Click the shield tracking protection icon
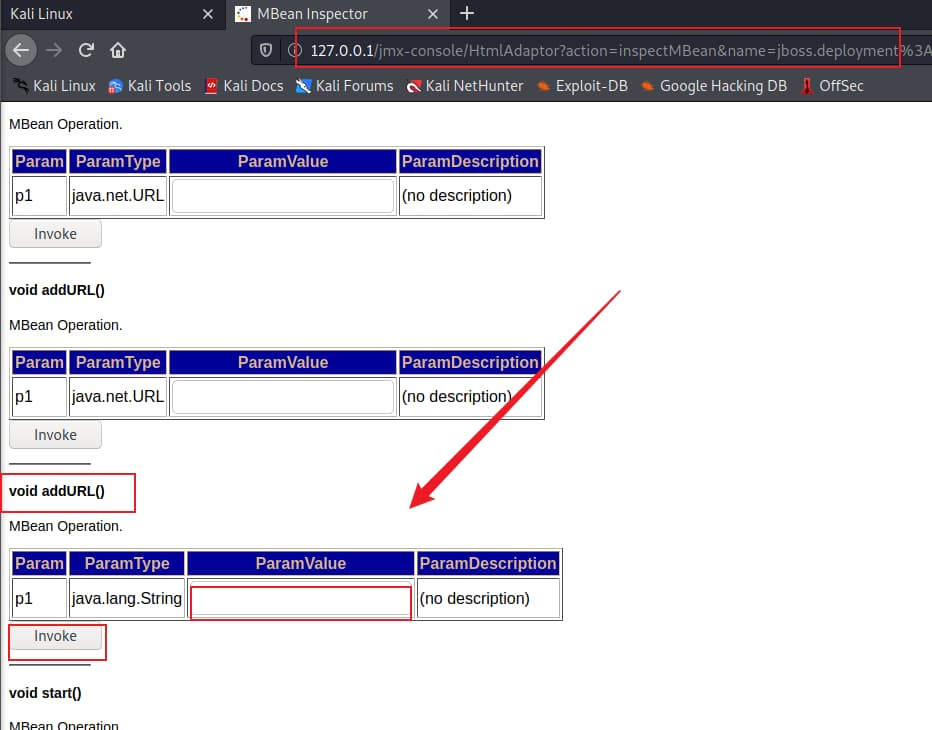Screen dimensions: 932x730 tap(266, 51)
